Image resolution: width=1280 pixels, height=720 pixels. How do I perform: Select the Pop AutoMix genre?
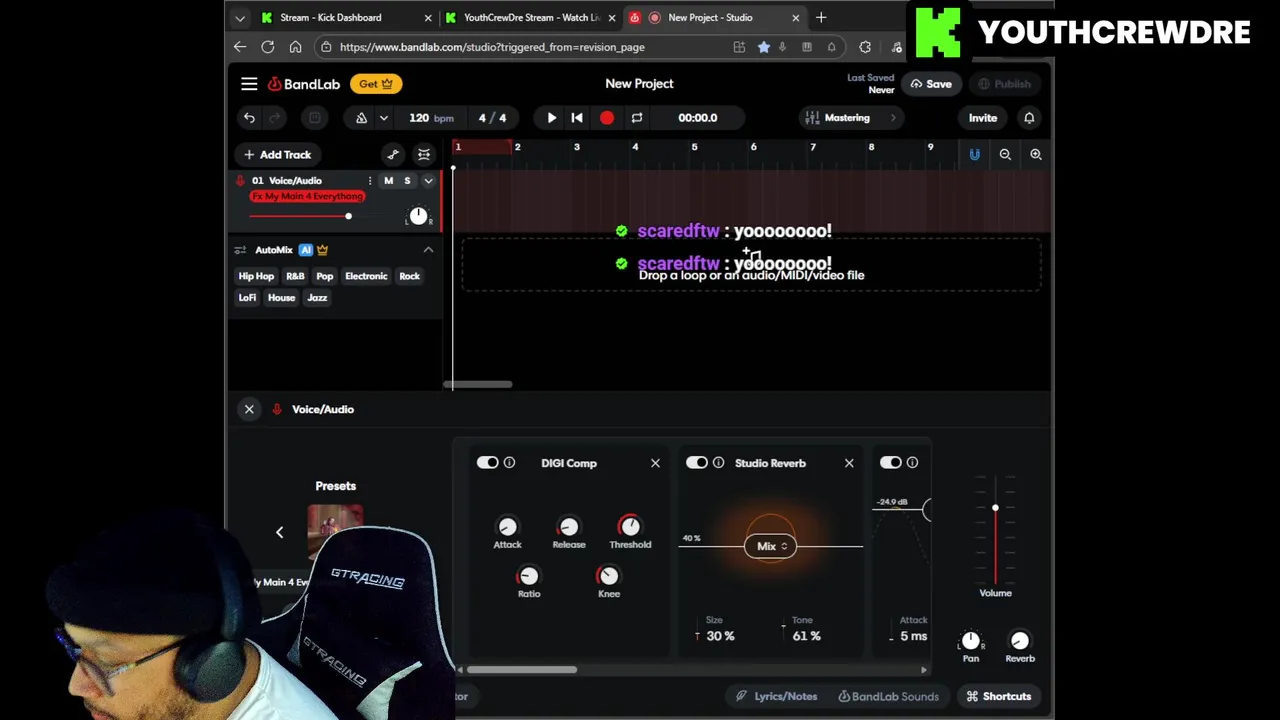point(325,276)
